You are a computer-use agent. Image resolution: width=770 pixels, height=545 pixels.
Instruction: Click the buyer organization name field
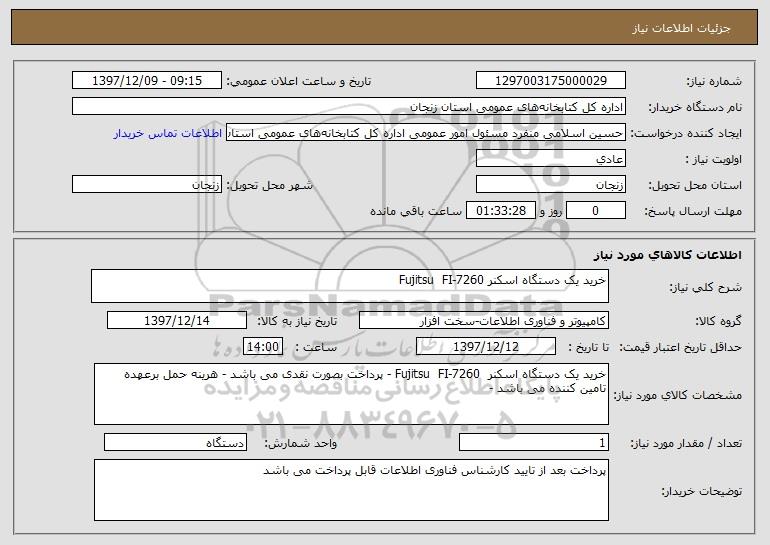349,106
